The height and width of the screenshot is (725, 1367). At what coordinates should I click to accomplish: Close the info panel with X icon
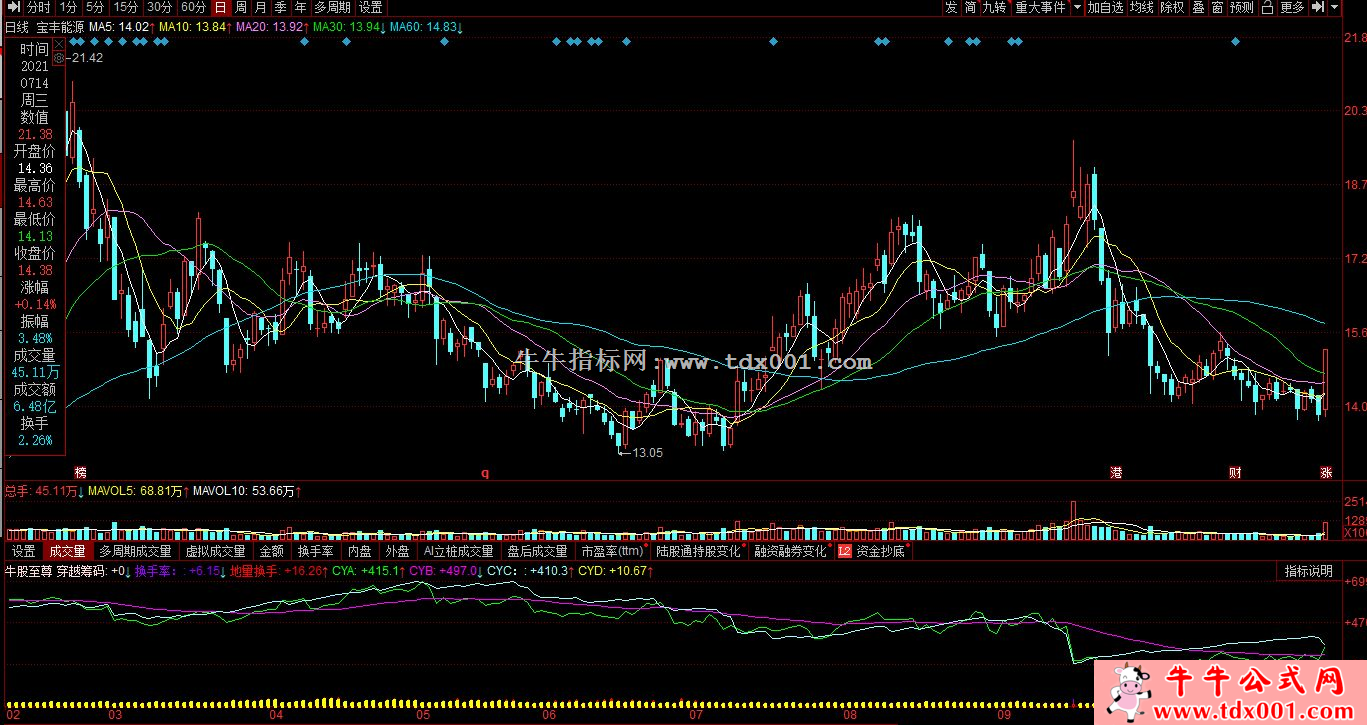click(x=58, y=45)
